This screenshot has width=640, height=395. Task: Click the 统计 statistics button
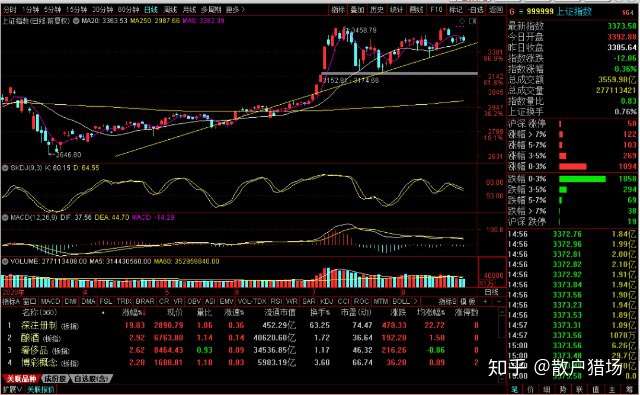[x=396, y=9]
